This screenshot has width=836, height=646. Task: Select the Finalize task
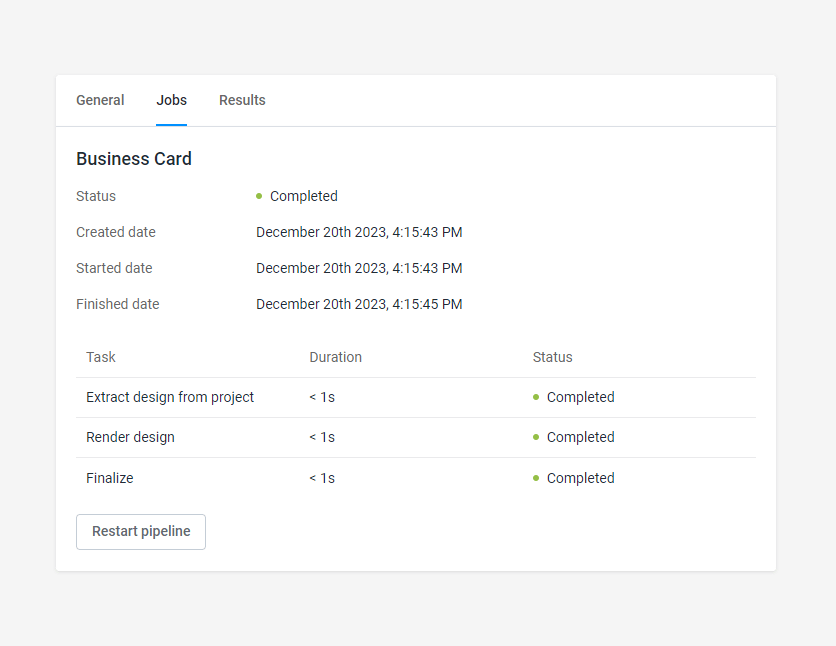click(110, 478)
